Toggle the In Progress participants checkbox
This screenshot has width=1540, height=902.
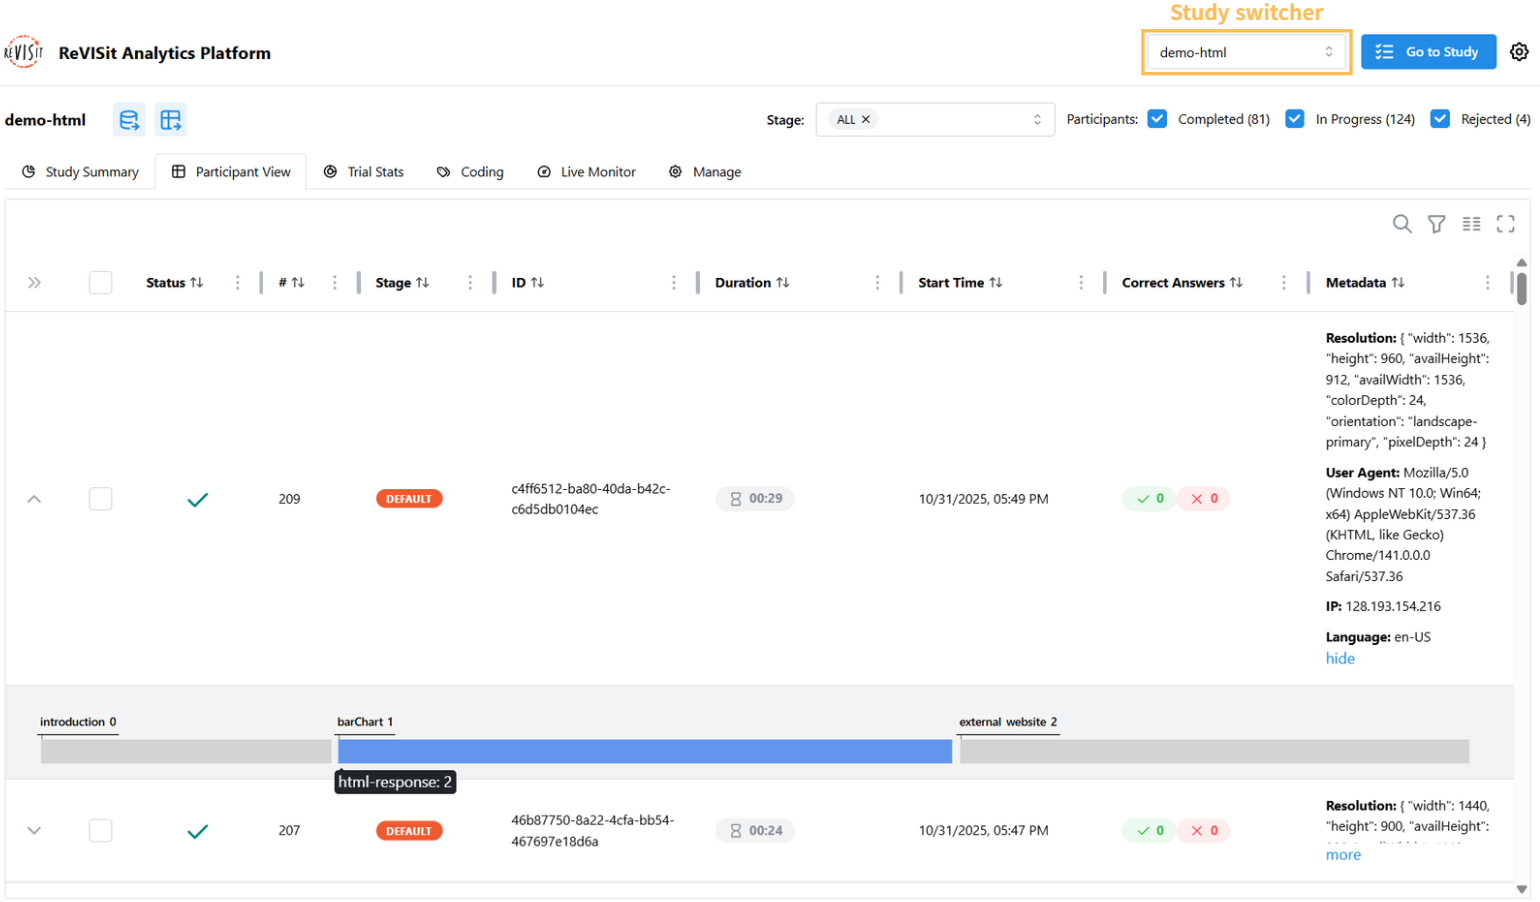pos(1294,119)
